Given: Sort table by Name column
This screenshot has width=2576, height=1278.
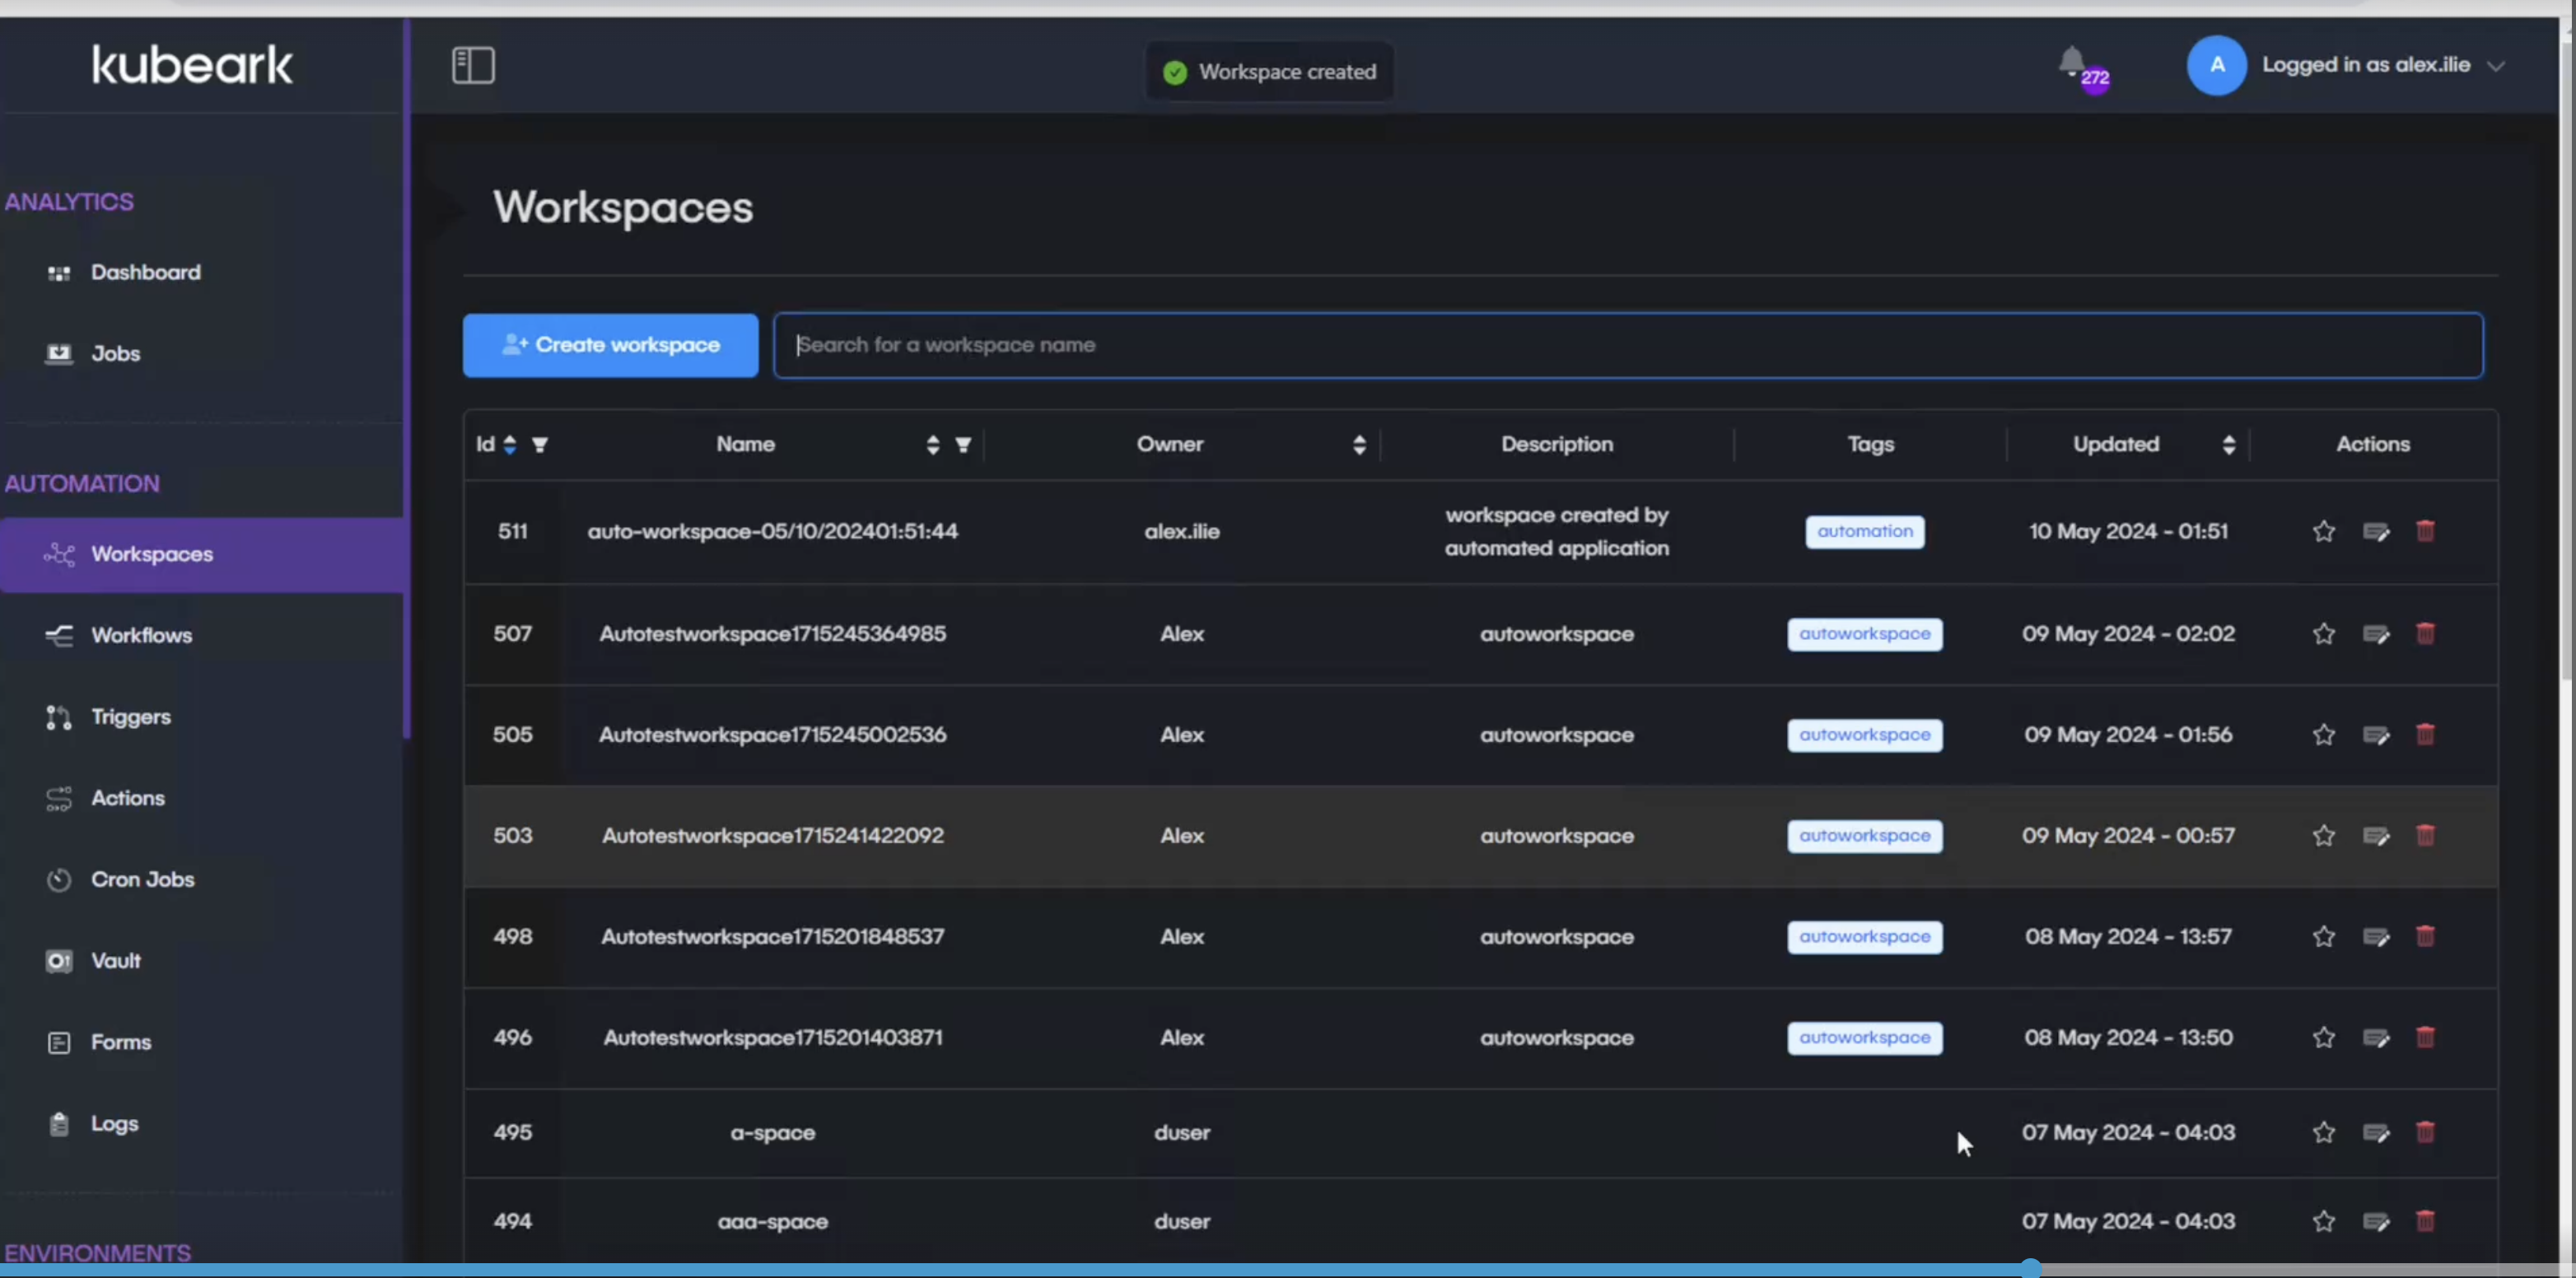Looking at the screenshot, I should pos(933,445).
